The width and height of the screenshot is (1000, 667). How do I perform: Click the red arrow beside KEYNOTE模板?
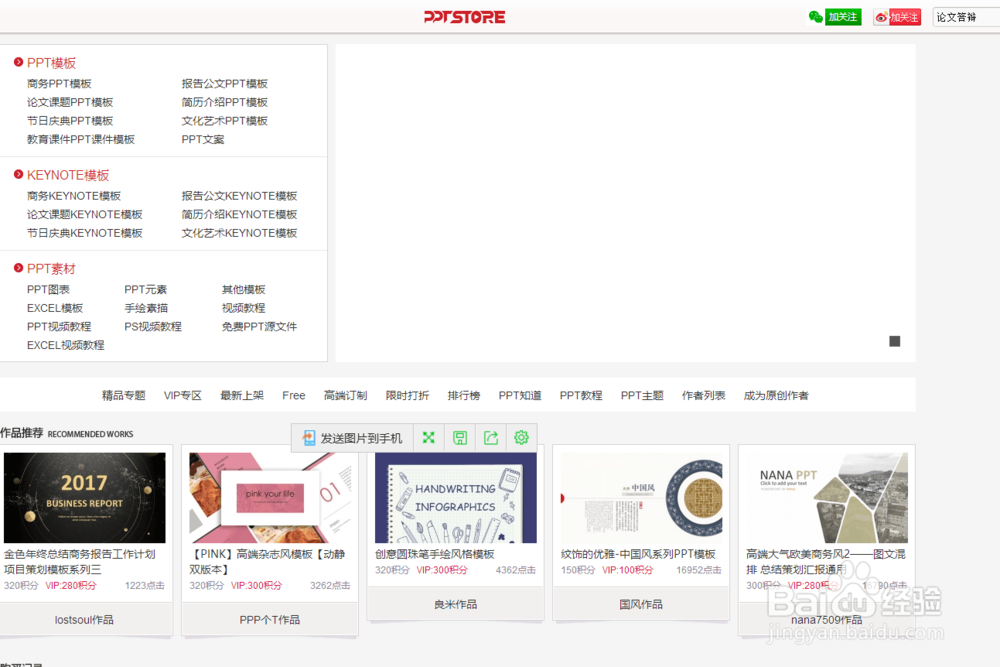pyautogui.click(x=18, y=174)
